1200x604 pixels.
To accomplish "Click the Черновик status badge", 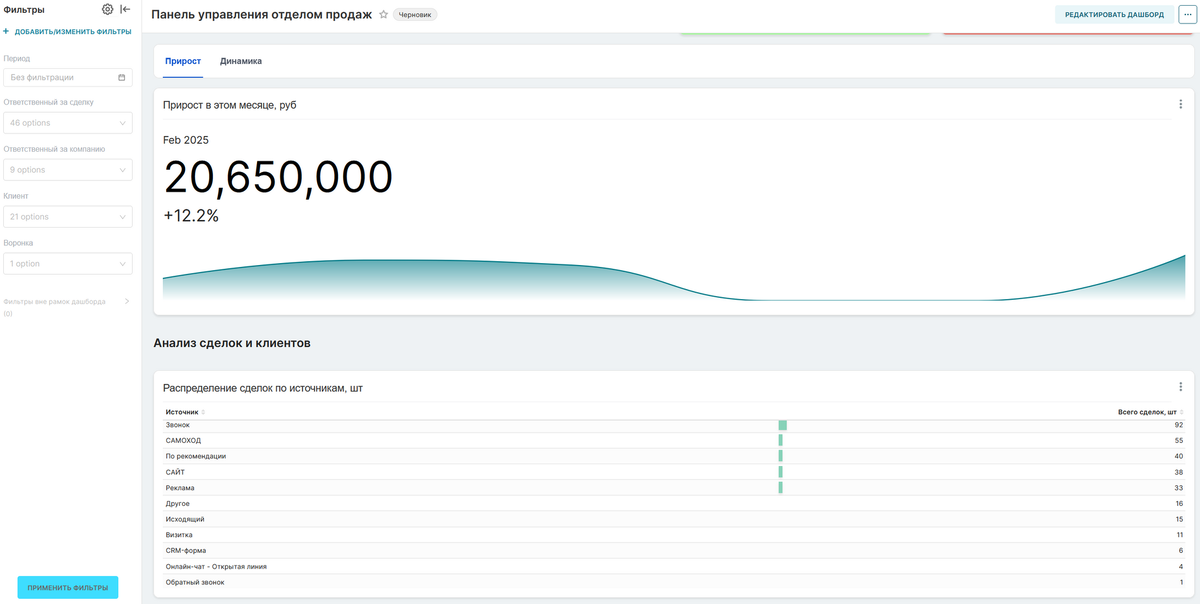I will [x=415, y=15].
